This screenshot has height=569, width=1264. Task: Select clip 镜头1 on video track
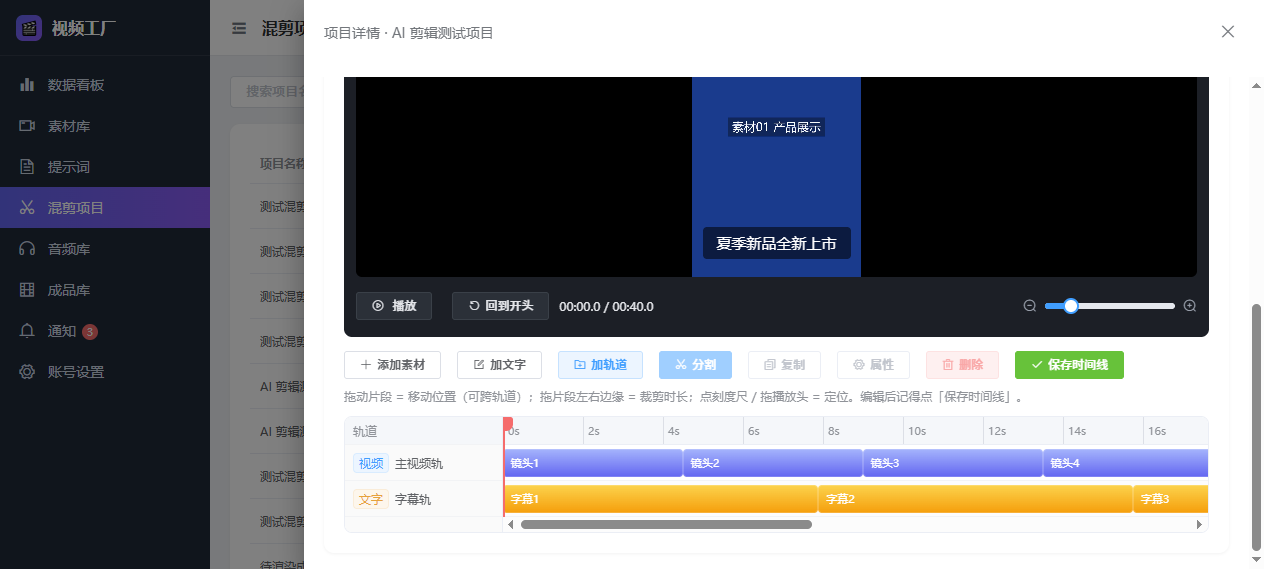pos(593,463)
